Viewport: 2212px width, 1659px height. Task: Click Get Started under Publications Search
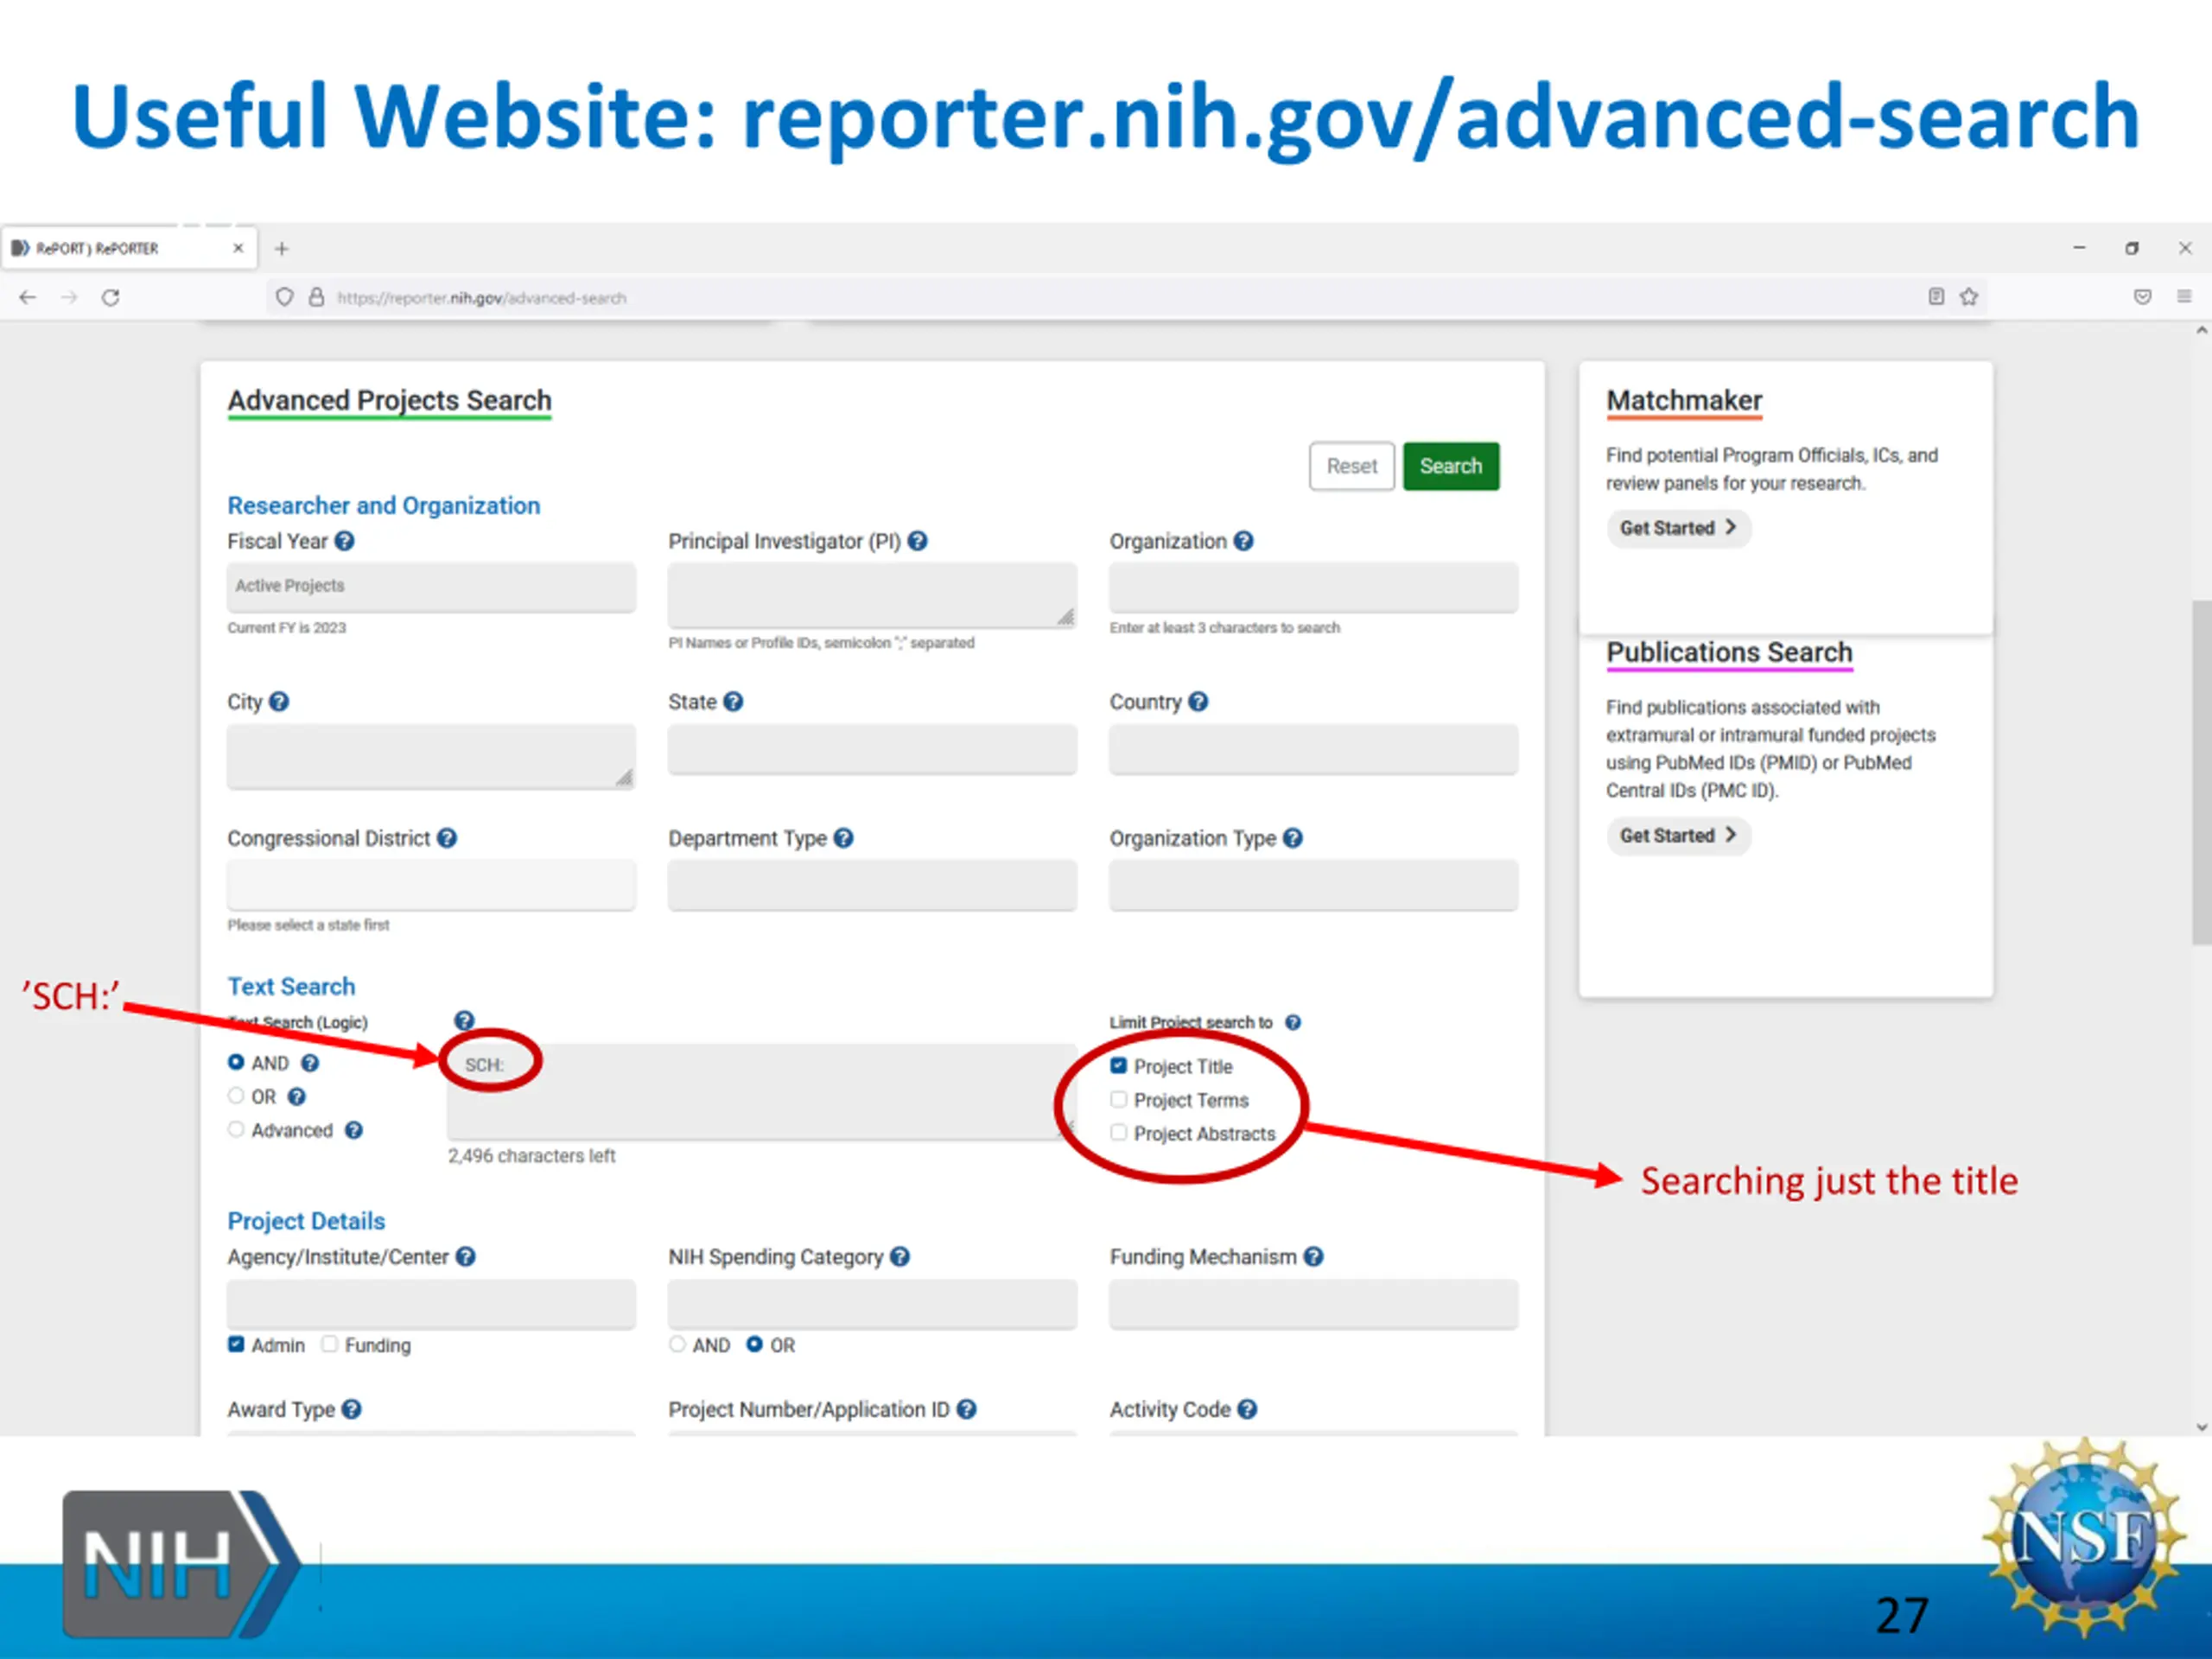pyautogui.click(x=1677, y=835)
